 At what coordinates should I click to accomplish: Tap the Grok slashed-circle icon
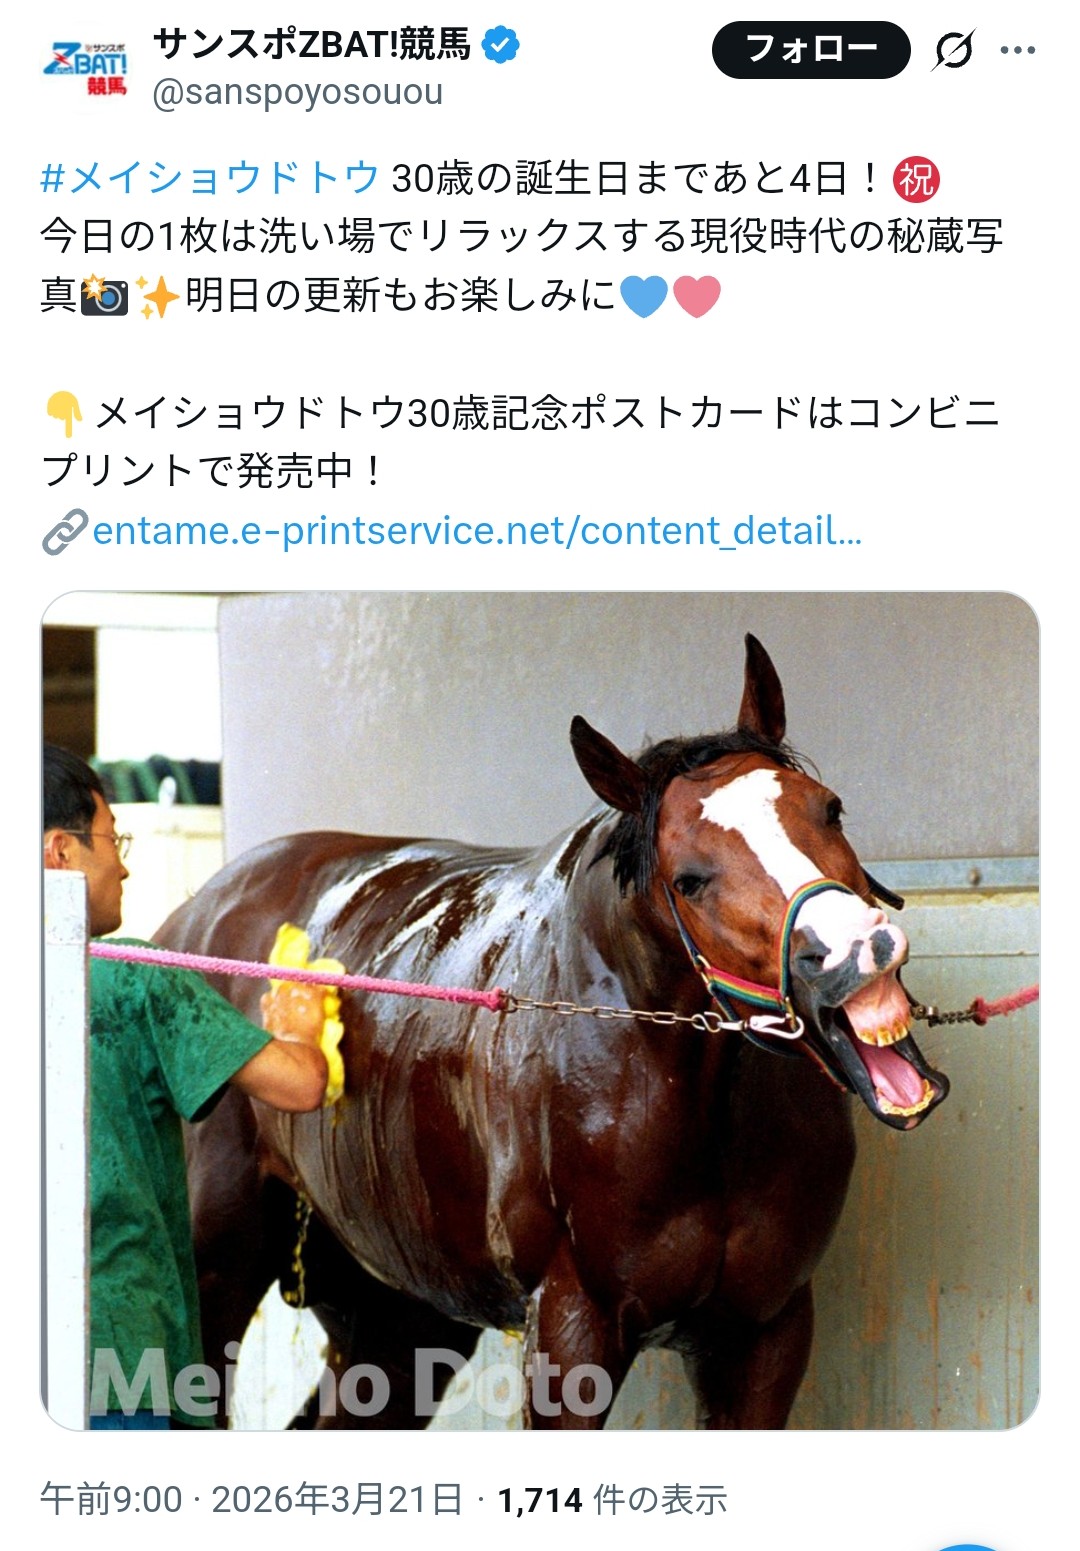pyautogui.click(x=953, y=50)
